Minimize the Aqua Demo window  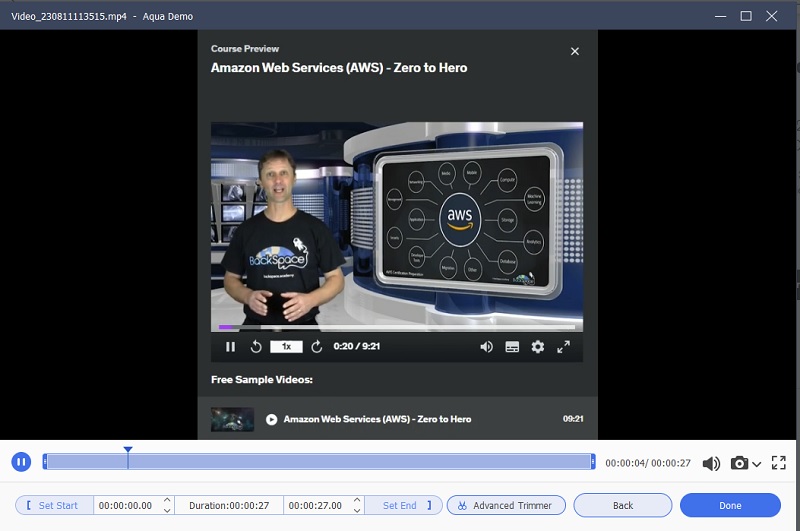point(720,16)
